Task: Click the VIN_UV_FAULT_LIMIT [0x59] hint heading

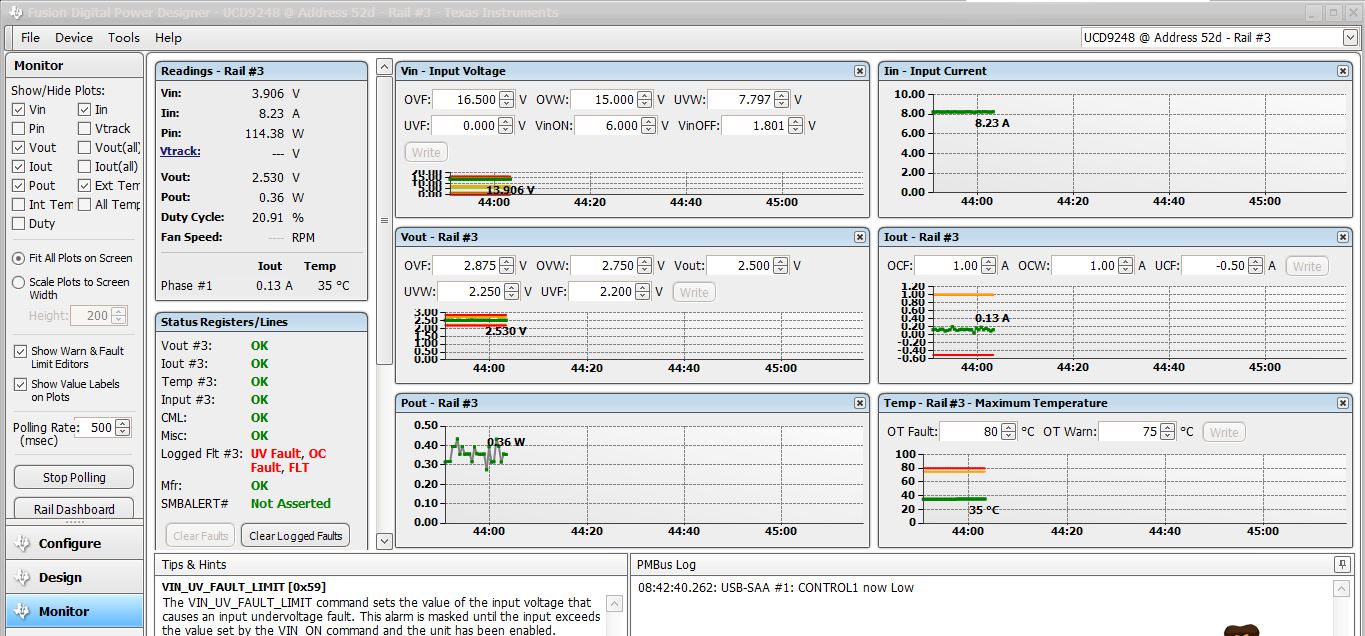Action: (x=243, y=587)
